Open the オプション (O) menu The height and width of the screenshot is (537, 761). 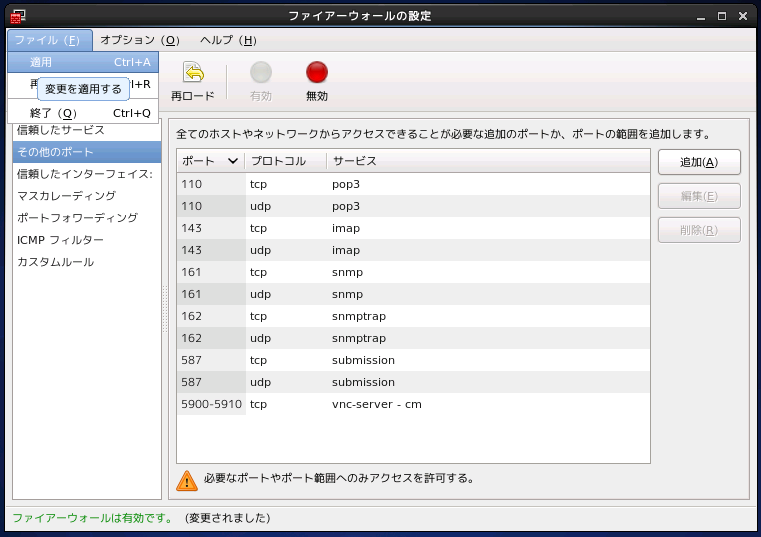(x=140, y=40)
